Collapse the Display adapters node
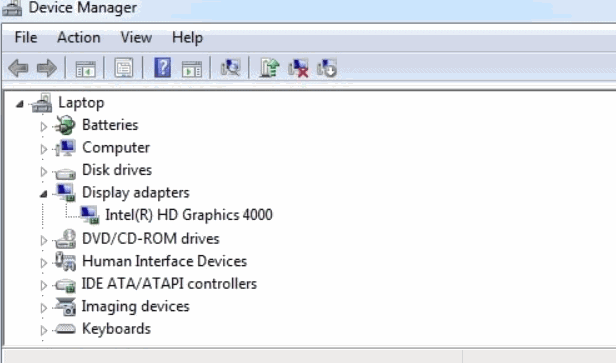 point(43,194)
